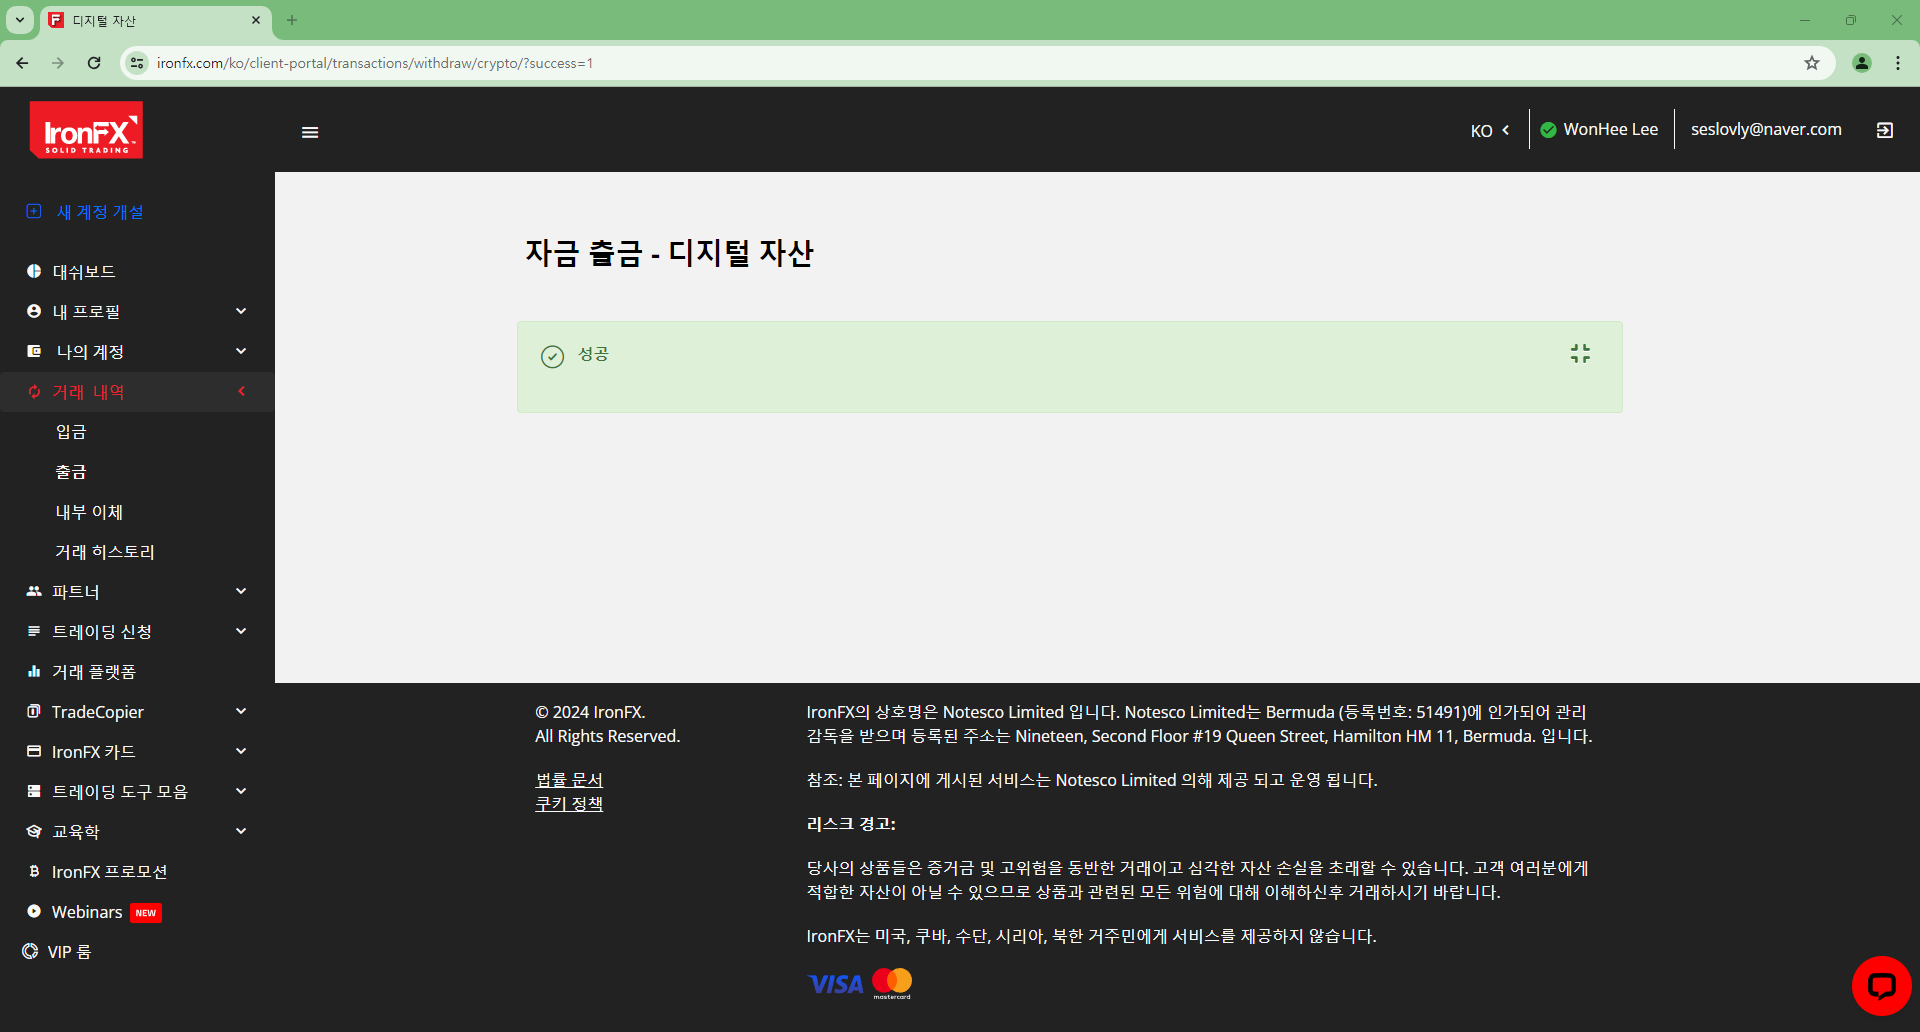Open the 법률 문서 link
Screen dimensions: 1920x1032
pos(568,779)
